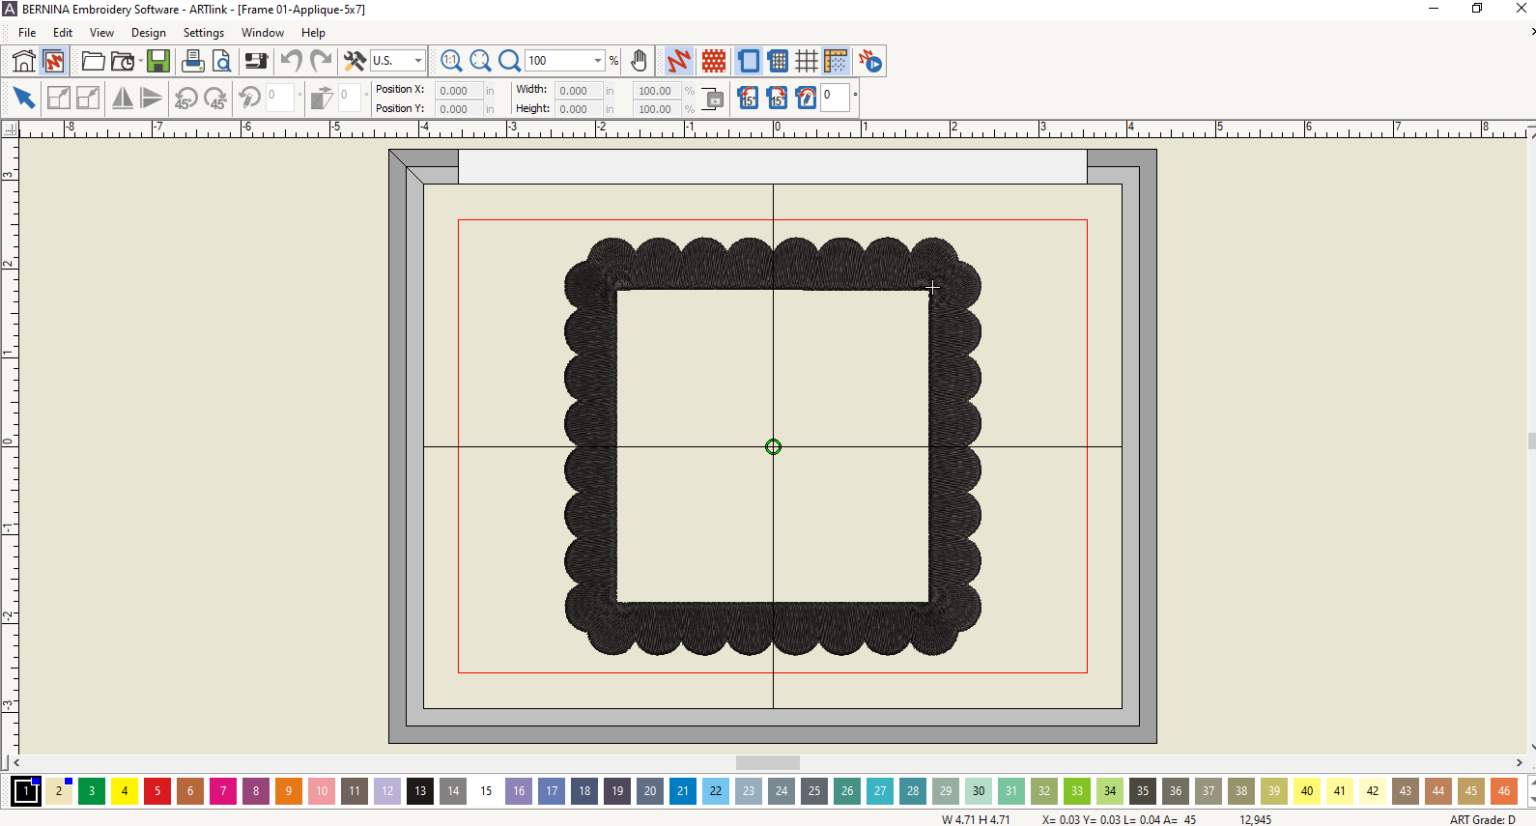The height and width of the screenshot is (826, 1536).
Task: Select thread color swatch 13
Action: (x=420, y=791)
